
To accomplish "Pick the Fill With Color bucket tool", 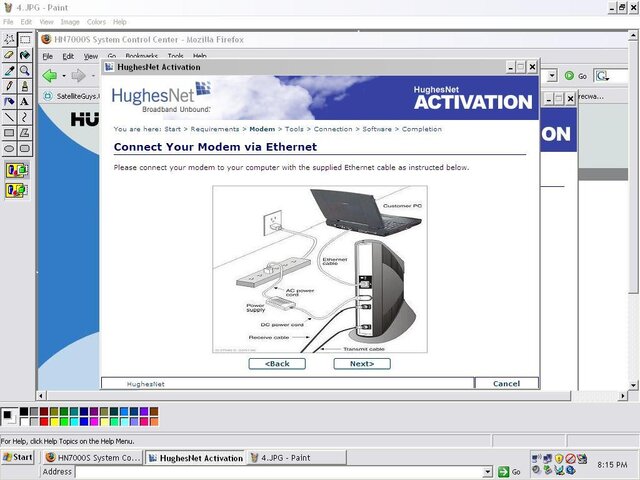I will tap(25, 55).
